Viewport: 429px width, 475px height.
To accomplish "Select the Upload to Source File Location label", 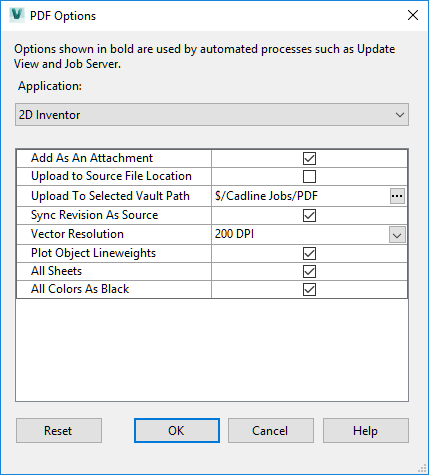I will [111, 176].
